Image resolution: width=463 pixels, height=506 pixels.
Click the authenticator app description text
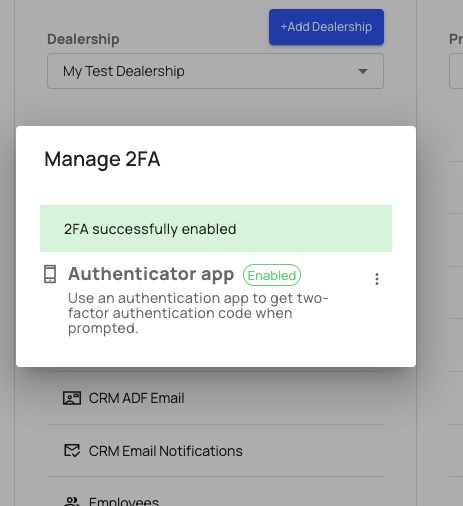[198, 313]
